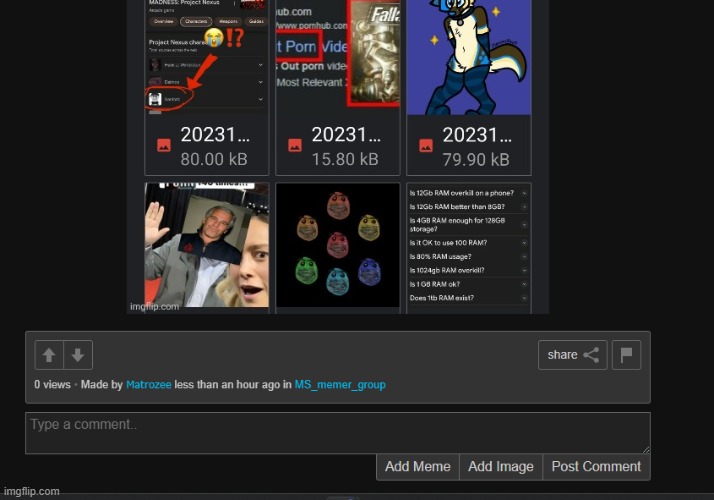Open the share options button
The image size is (714, 500).
point(572,355)
